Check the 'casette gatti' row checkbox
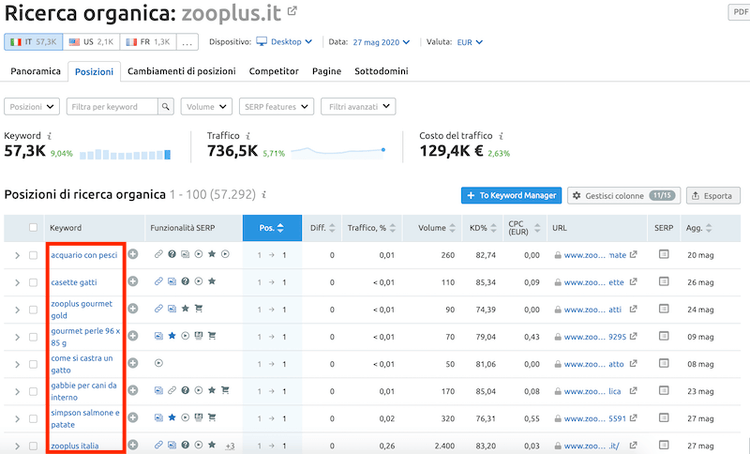 pos(33,282)
